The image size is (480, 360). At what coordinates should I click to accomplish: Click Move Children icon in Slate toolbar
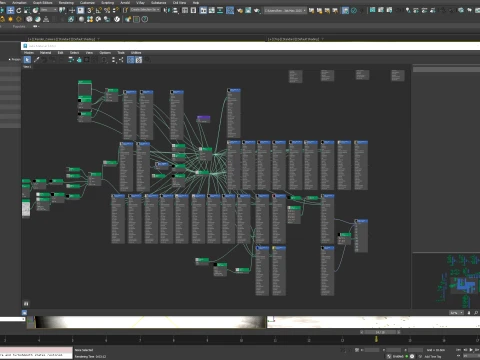click(x=71, y=60)
